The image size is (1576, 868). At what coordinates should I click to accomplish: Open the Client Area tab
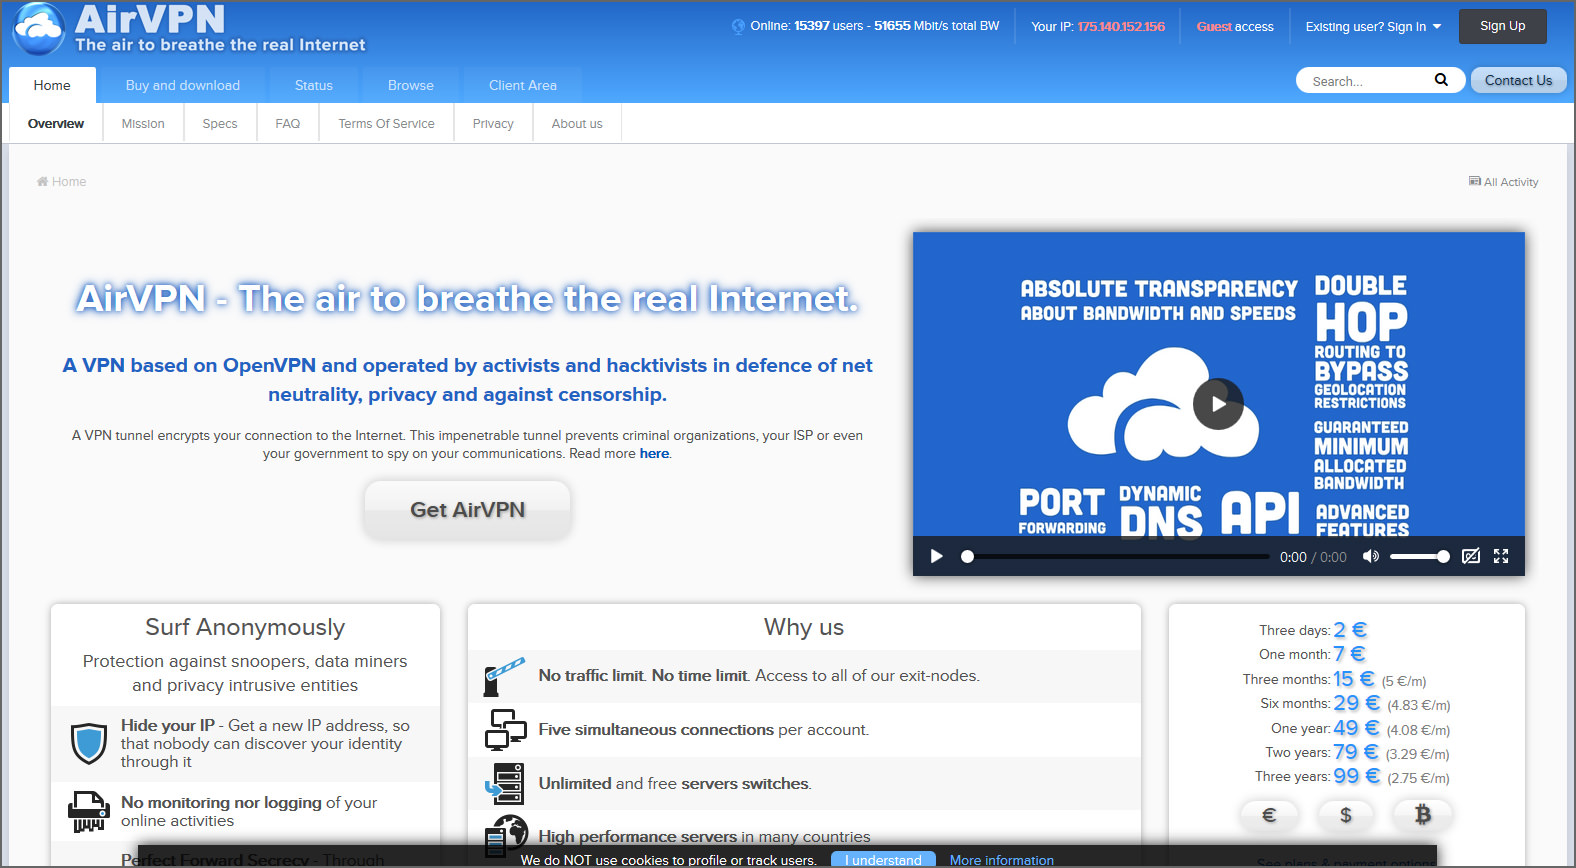tap(523, 85)
